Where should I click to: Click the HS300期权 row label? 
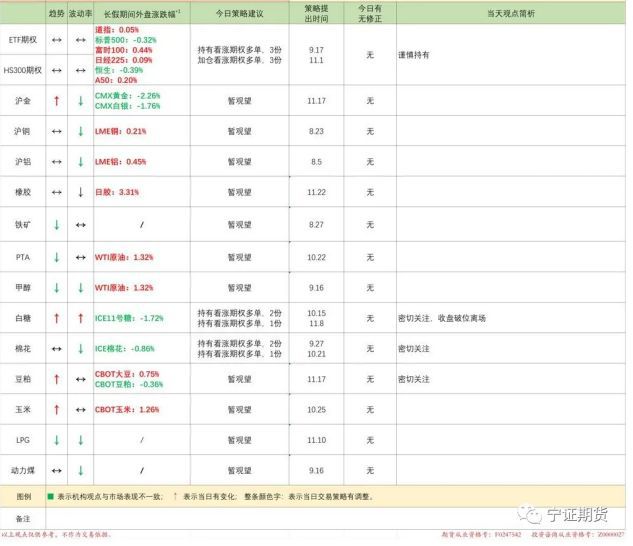point(23,70)
